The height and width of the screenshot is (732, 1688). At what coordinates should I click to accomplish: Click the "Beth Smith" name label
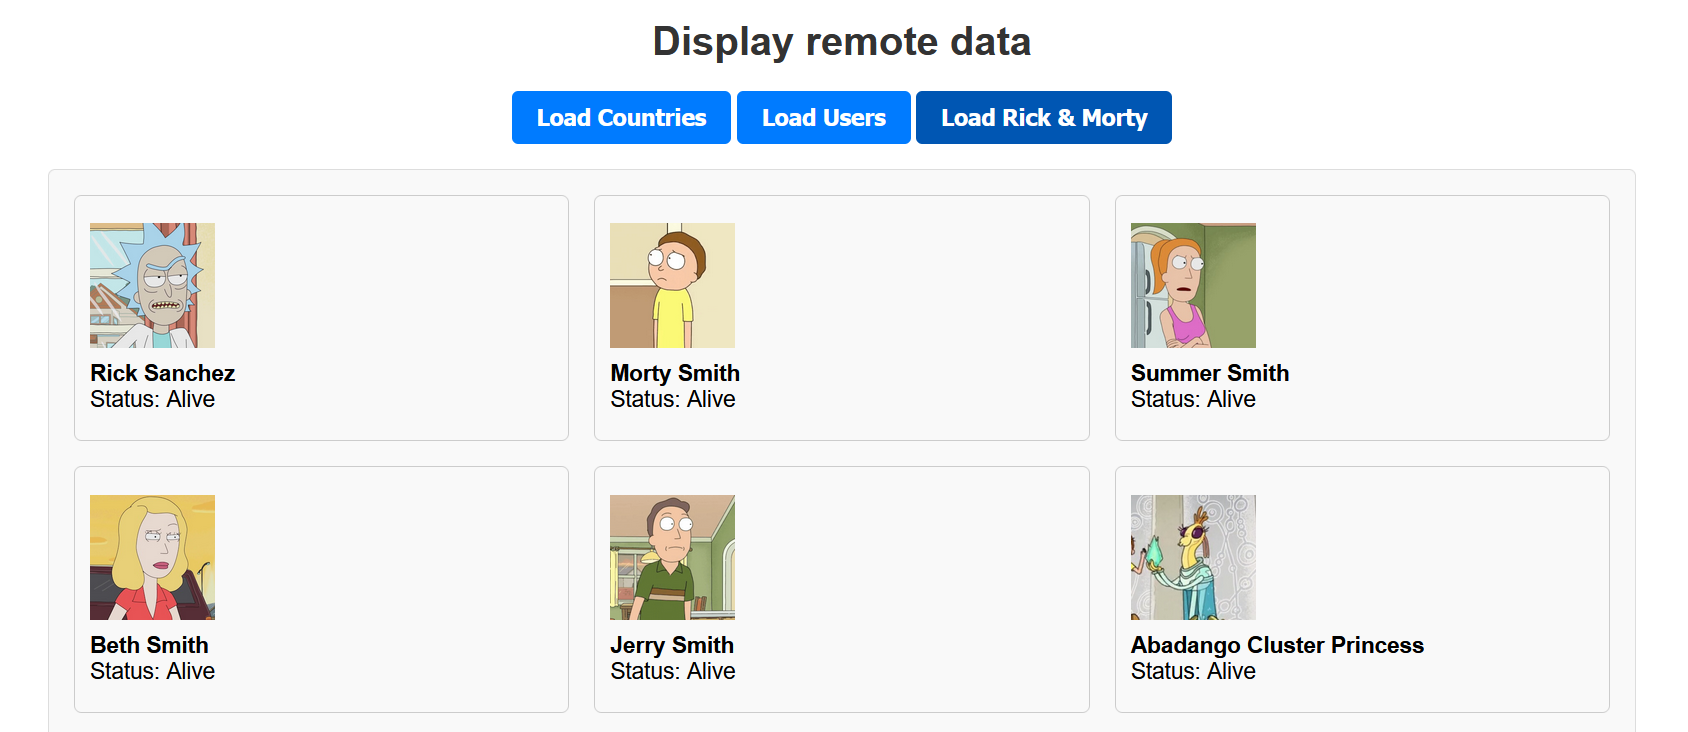(x=149, y=645)
